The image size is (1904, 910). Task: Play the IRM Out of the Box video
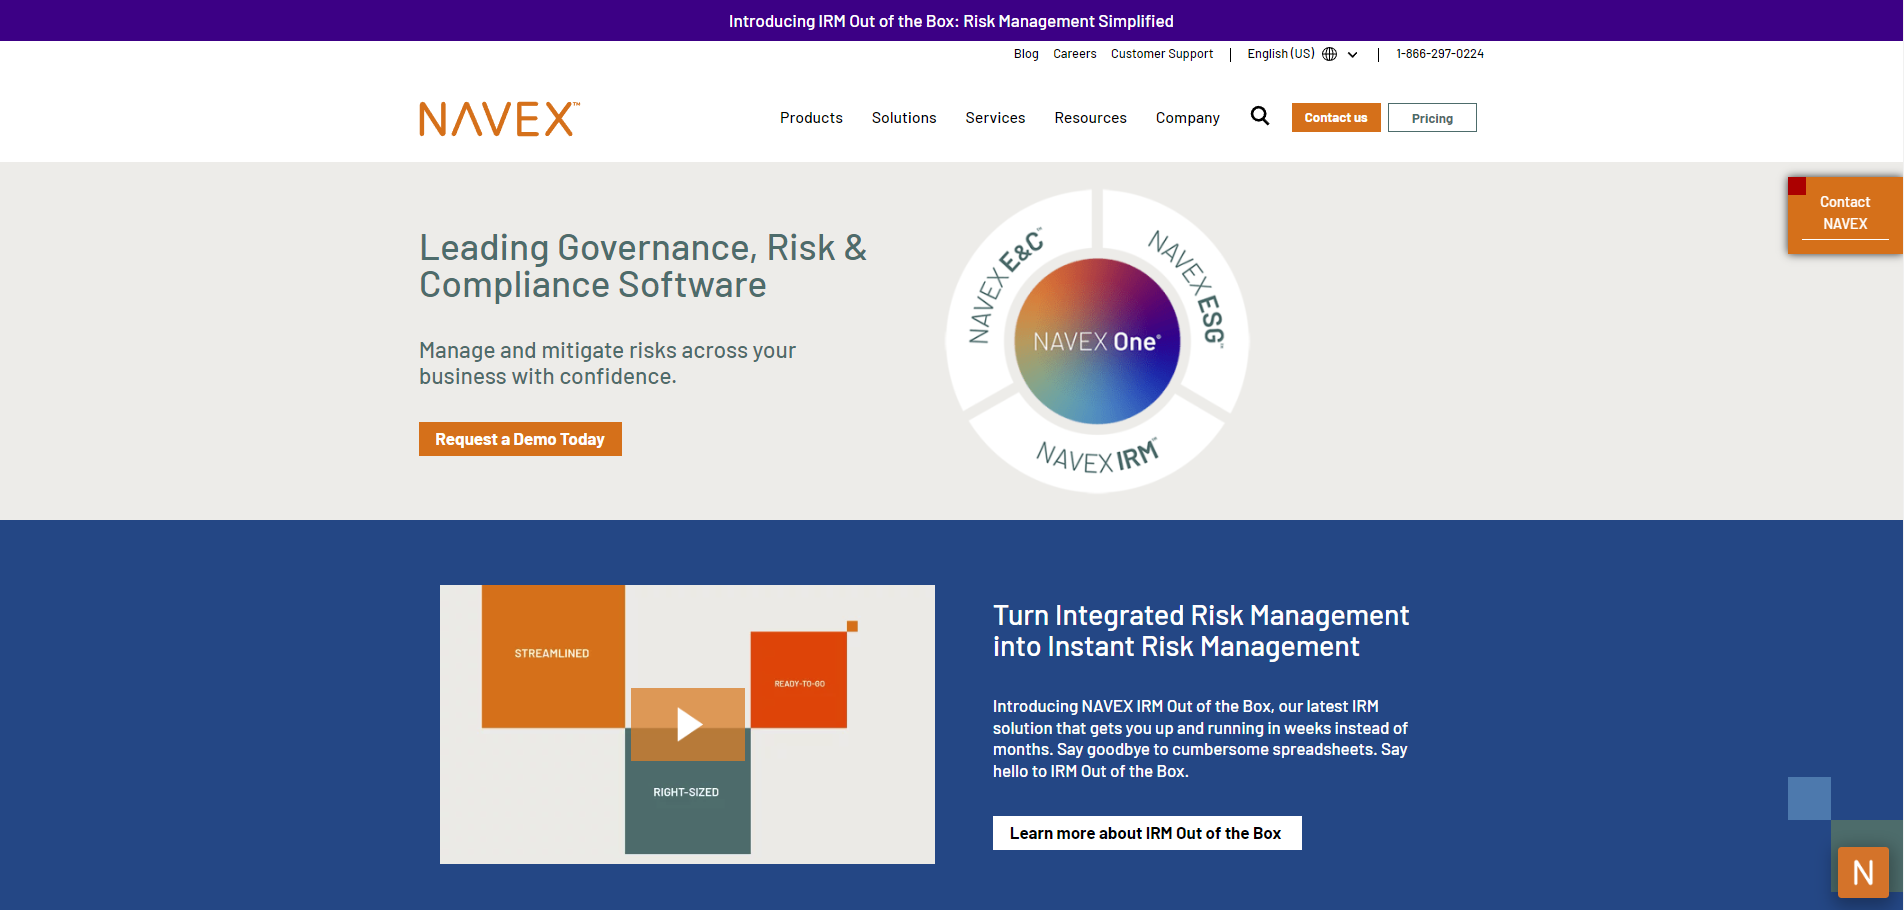coord(687,724)
